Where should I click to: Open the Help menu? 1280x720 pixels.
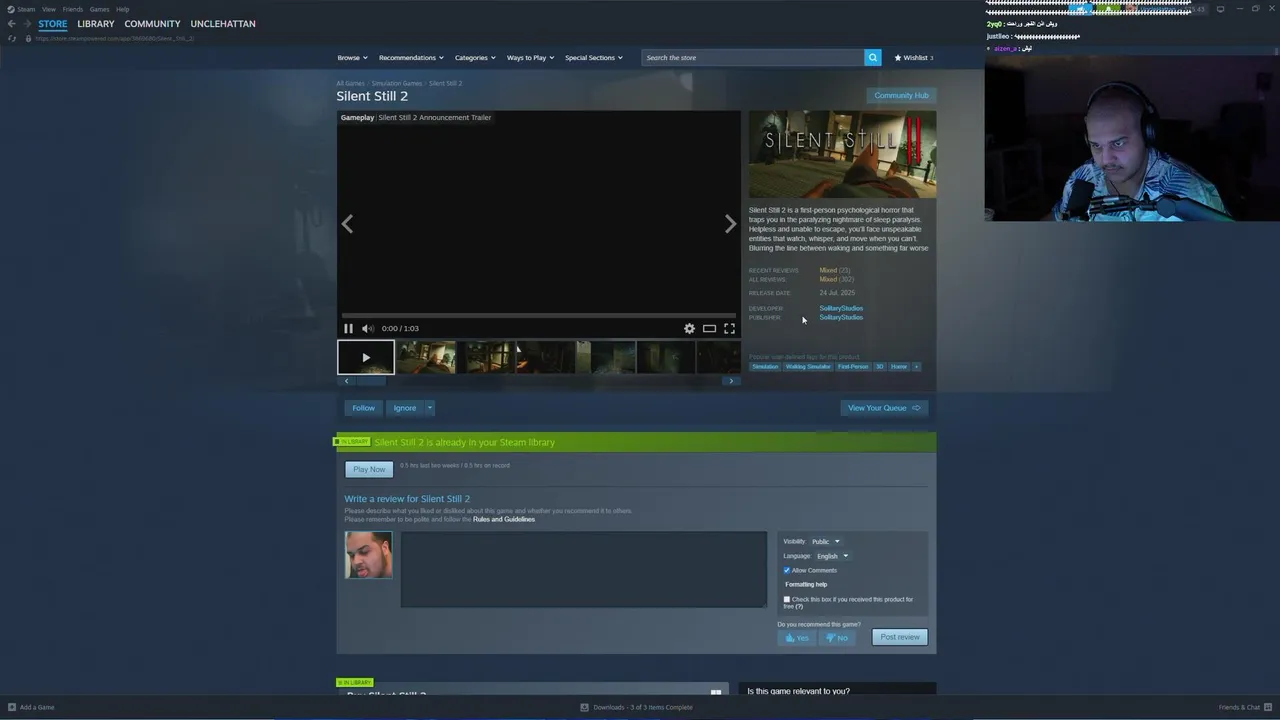coord(122,9)
